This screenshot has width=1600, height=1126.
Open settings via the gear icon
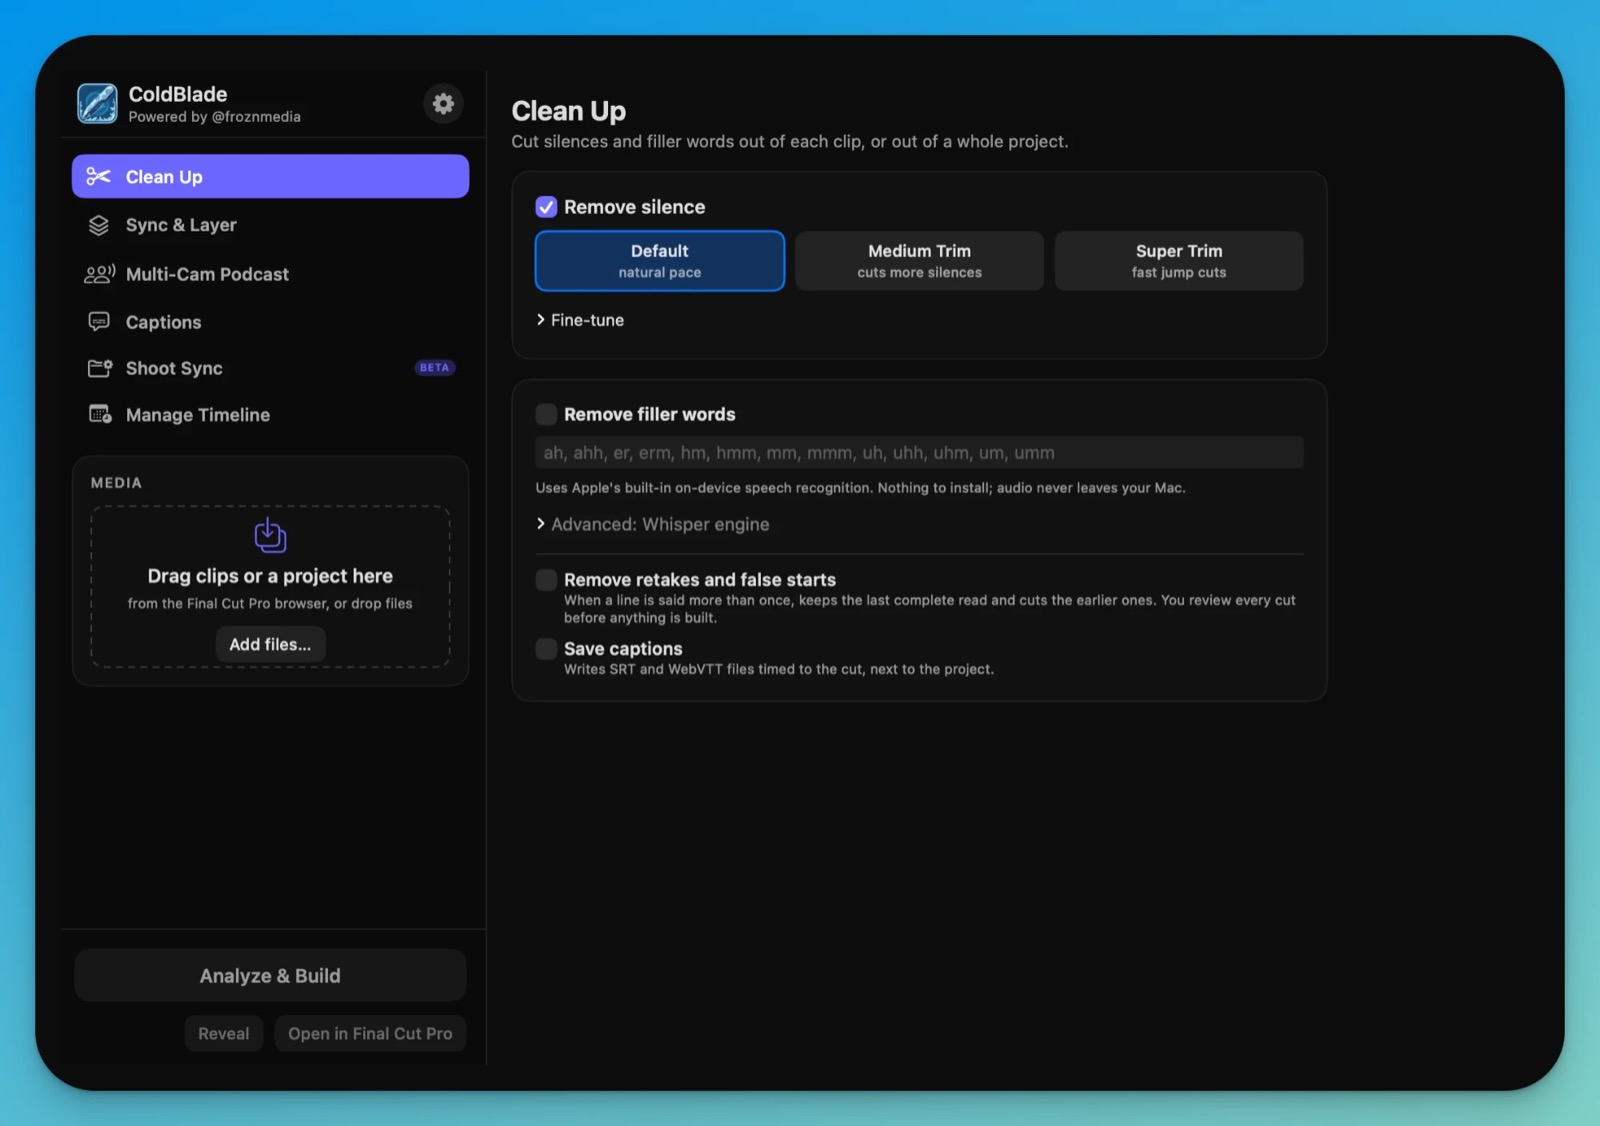click(443, 103)
